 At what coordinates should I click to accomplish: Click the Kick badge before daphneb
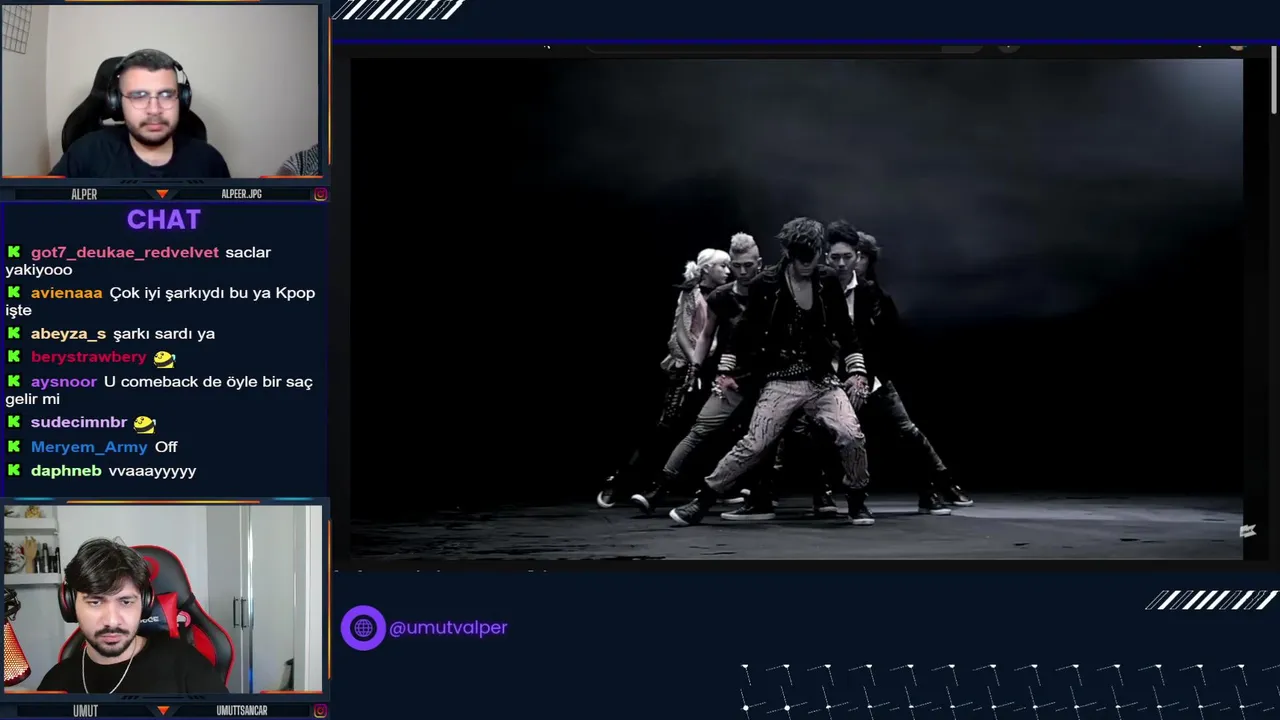tap(14, 470)
